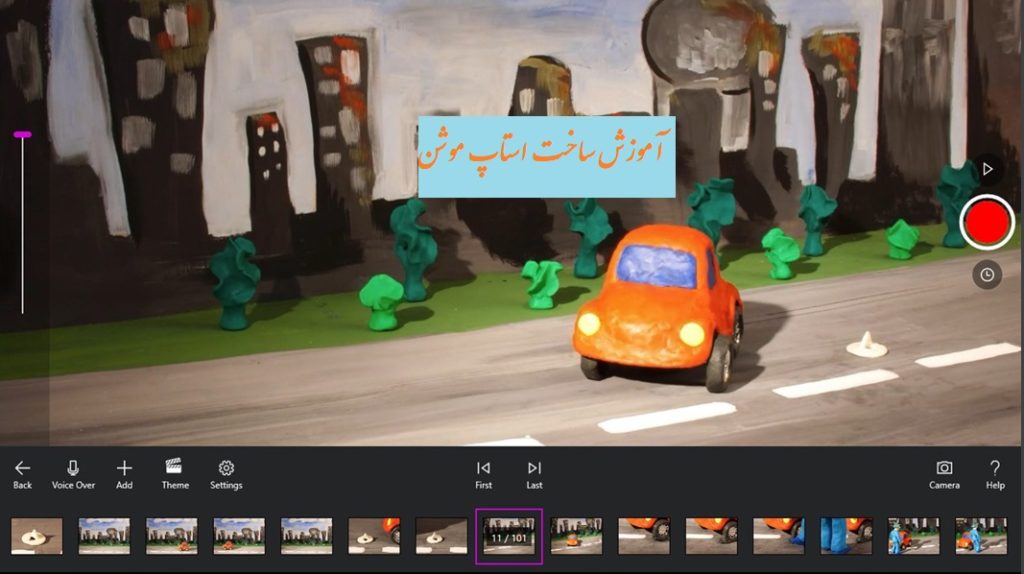
Task: Open the Help question mark
Action: tap(995, 473)
